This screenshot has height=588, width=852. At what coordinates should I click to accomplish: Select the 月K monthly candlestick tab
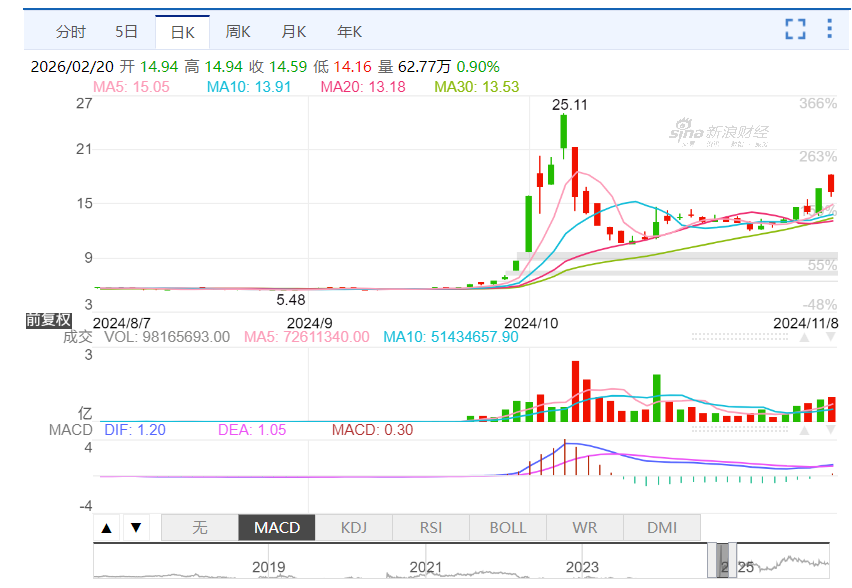[x=294, y=31]
